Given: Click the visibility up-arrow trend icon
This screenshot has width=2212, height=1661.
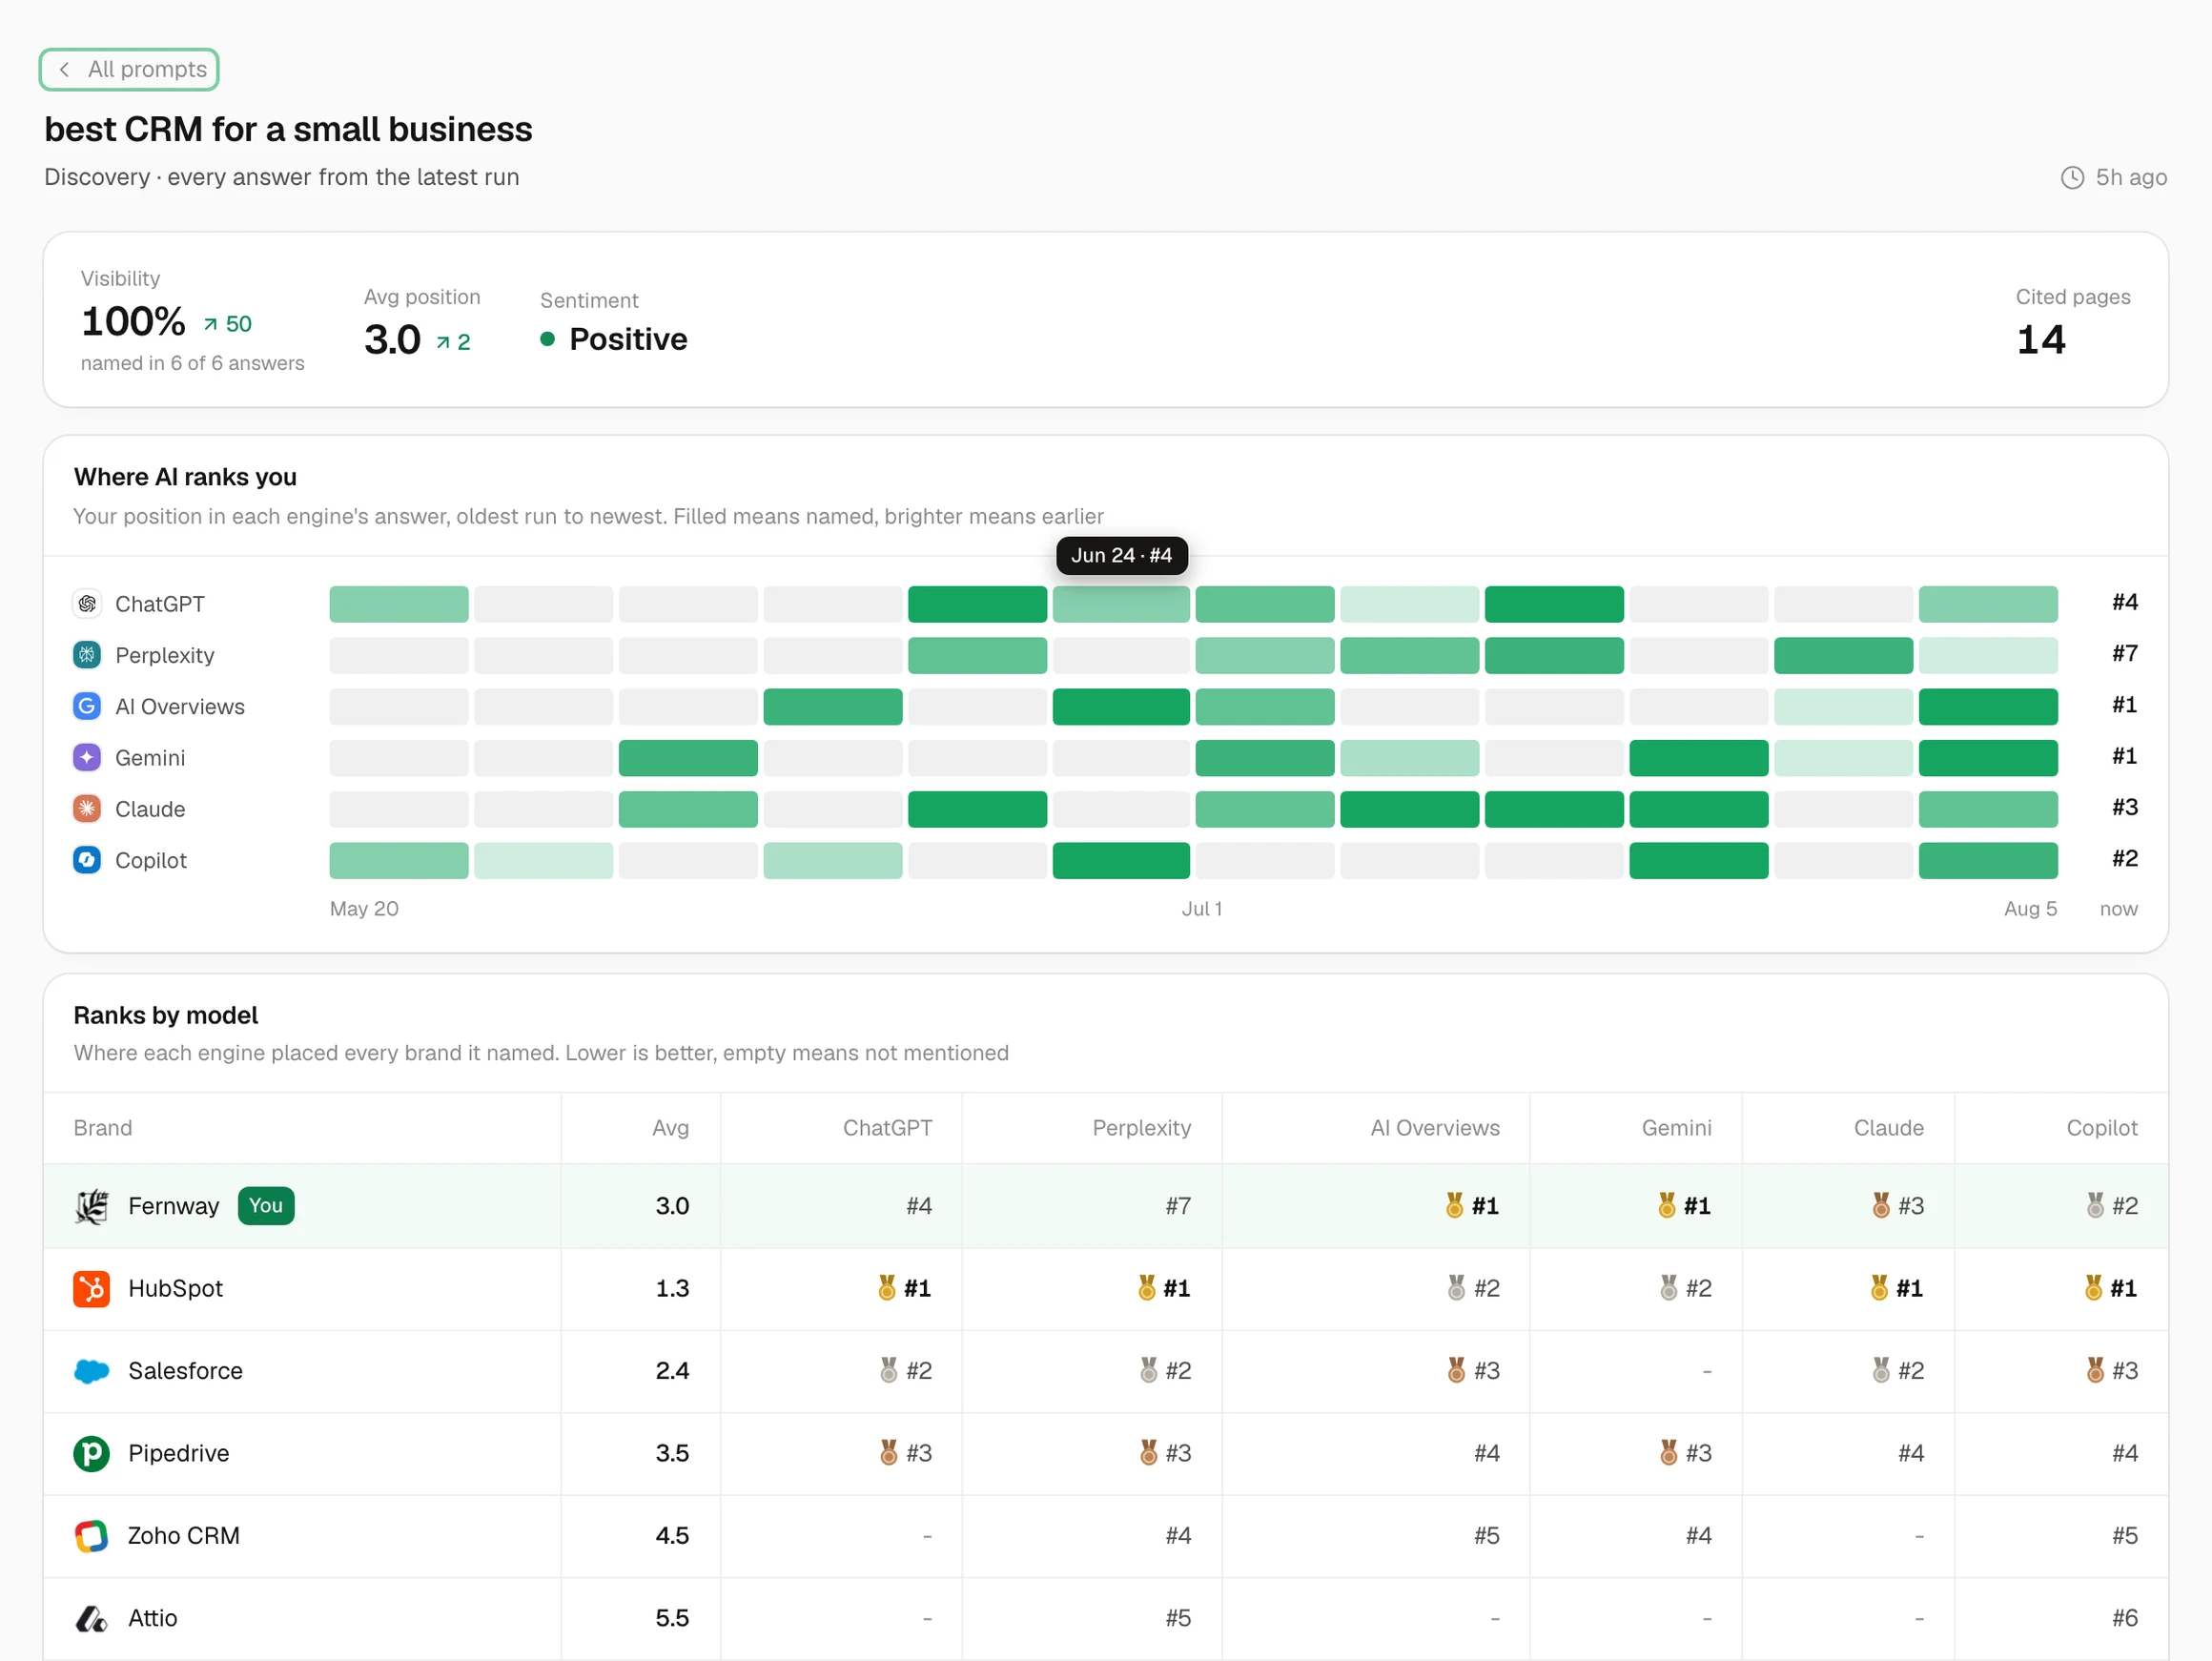Looking at the screenshot, I should pyautogui.click(x=210, y=324).
